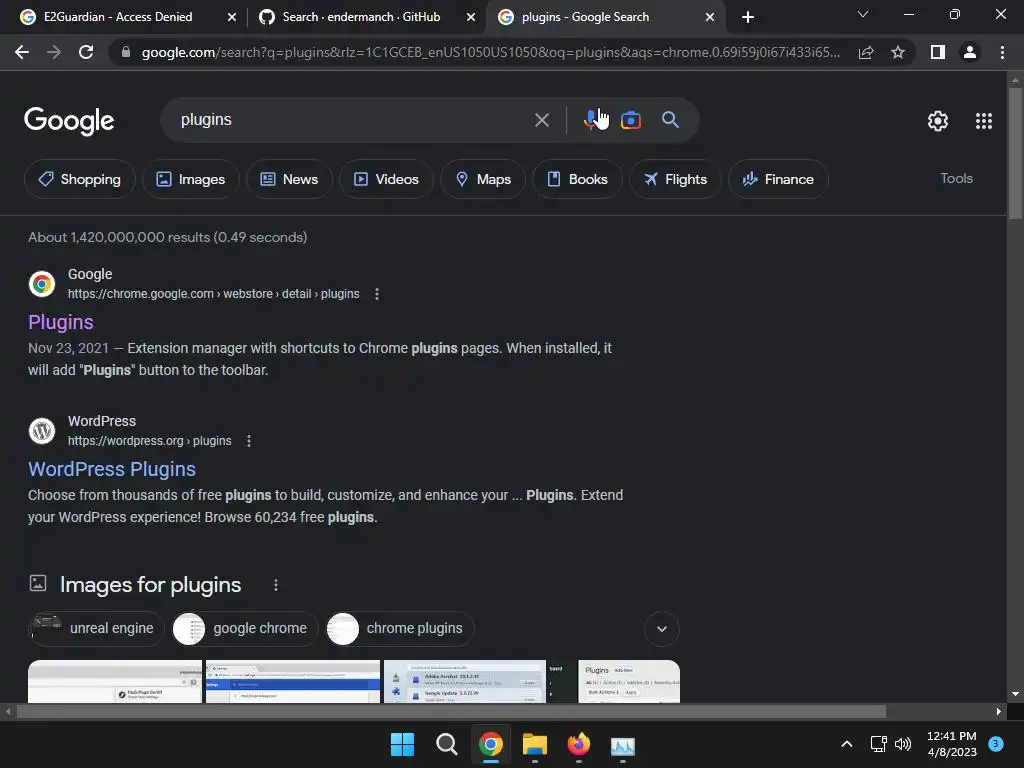Open the more options for Chrome webstore result
The image size is (1024, 768).
377,294
